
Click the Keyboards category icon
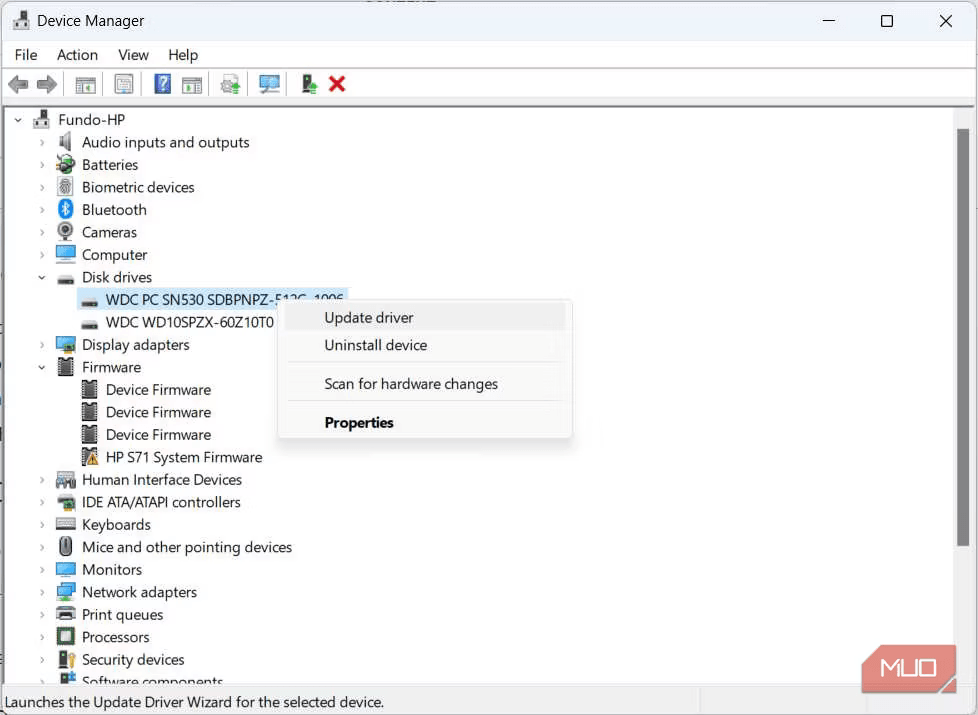[65, 524]
